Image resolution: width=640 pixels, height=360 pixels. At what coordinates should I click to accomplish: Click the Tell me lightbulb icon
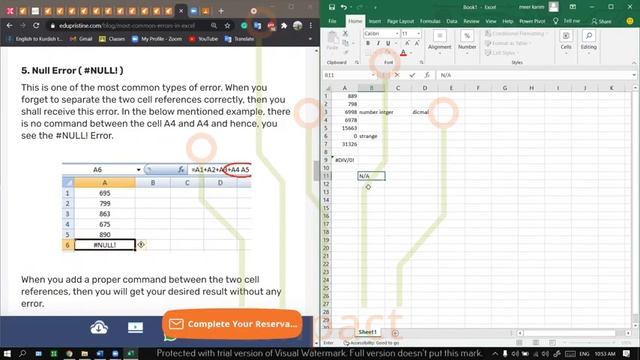(556, 21)
